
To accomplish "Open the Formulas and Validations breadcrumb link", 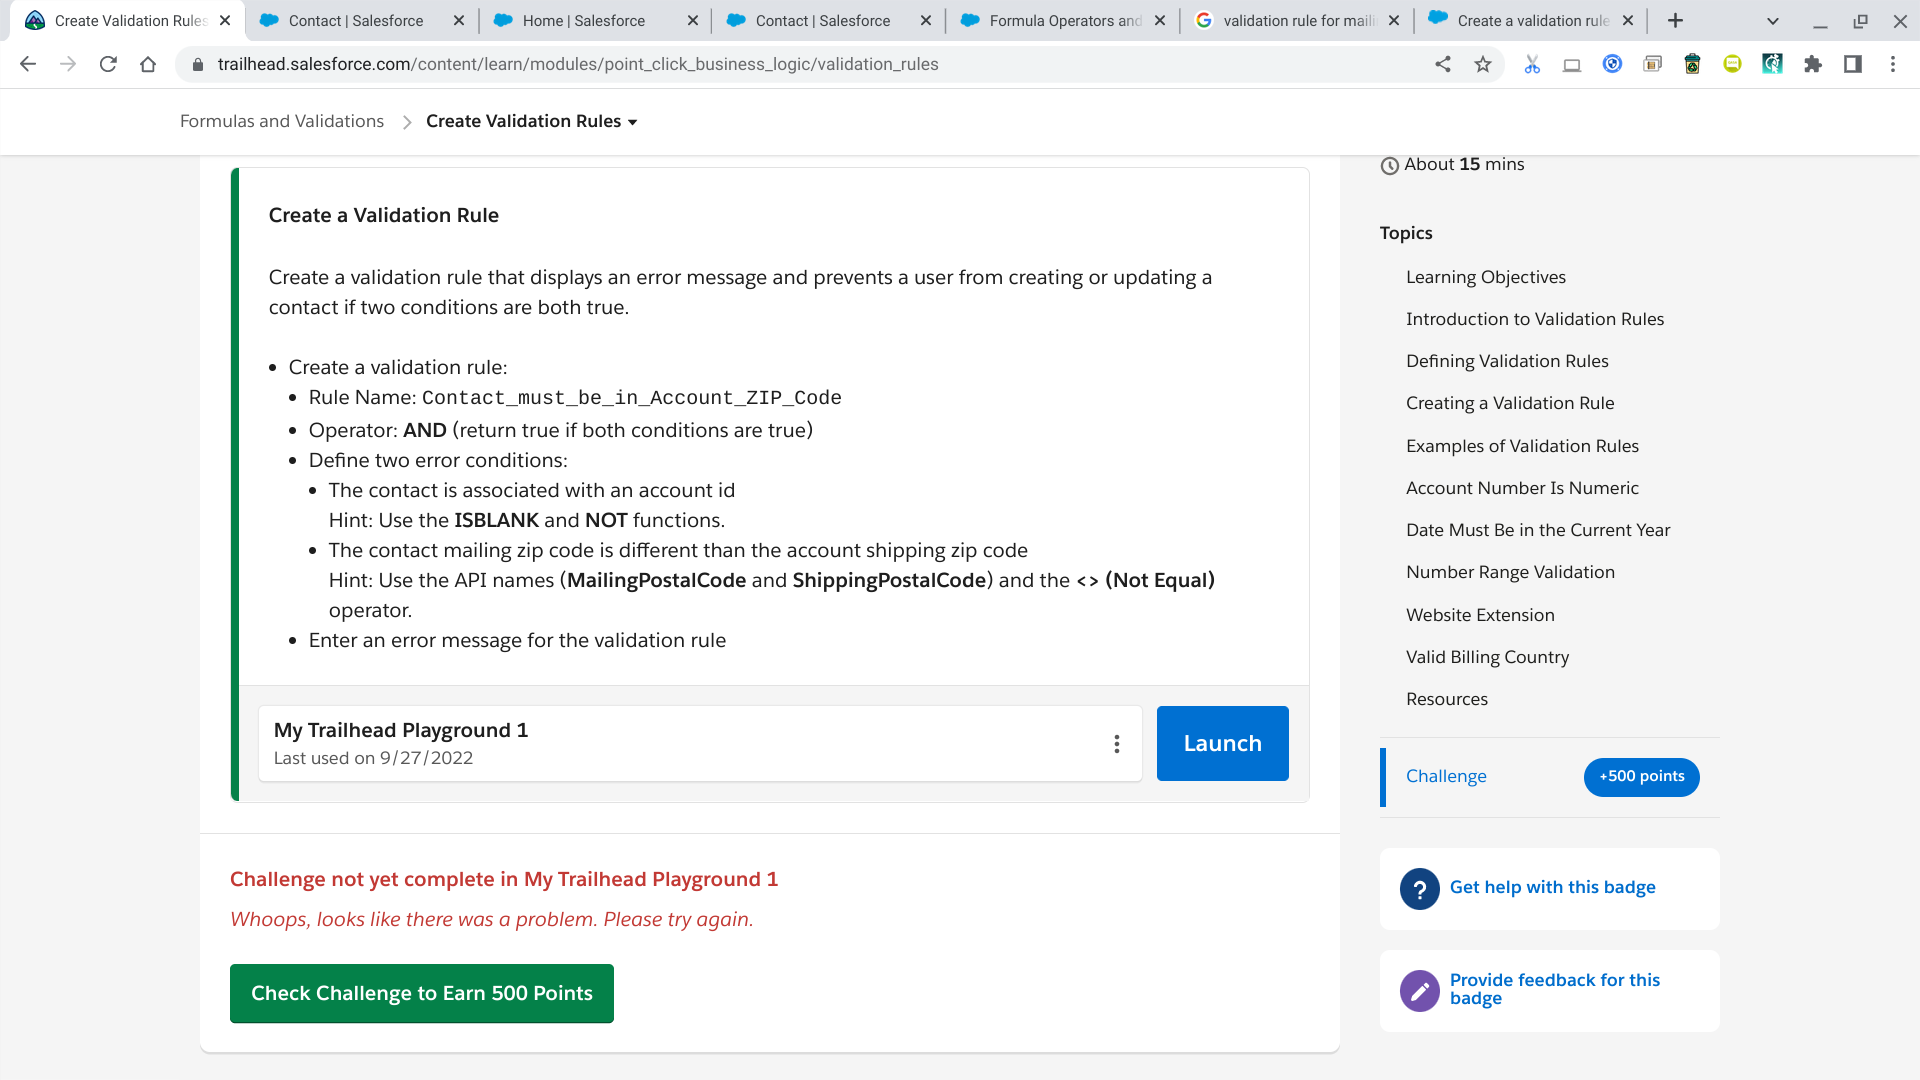I will tap(281, 121).
